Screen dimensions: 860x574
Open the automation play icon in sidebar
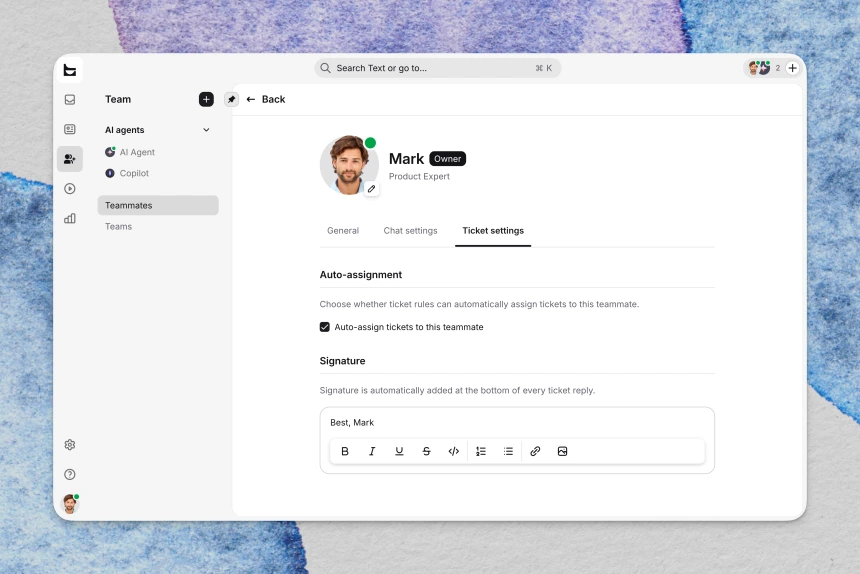click(70, 189)
